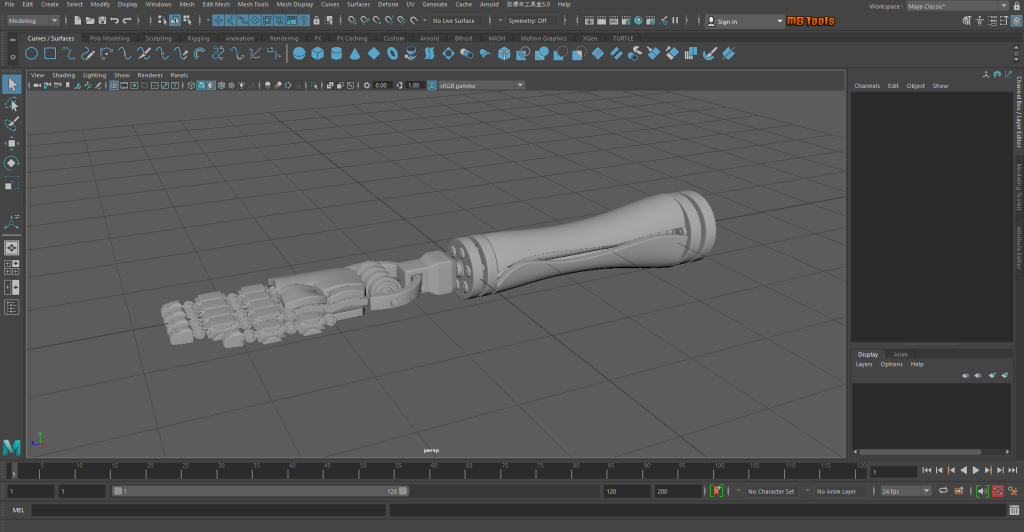Image resolution: width=1024 pixels, height=532 pixels.
Task: Click the Play Forwards button
Action: click(x=976, y=470)
